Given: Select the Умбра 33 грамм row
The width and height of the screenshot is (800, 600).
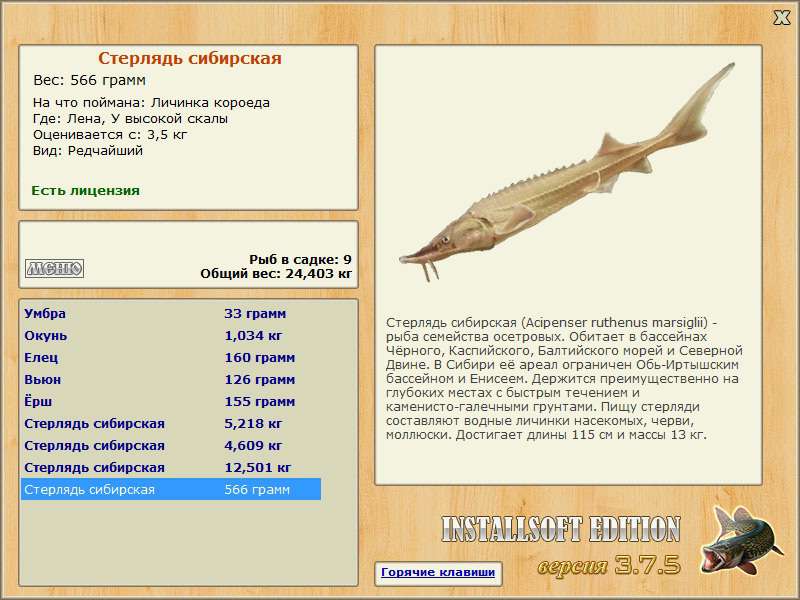Looking at the screenshot, I should [x=171, y=313].
